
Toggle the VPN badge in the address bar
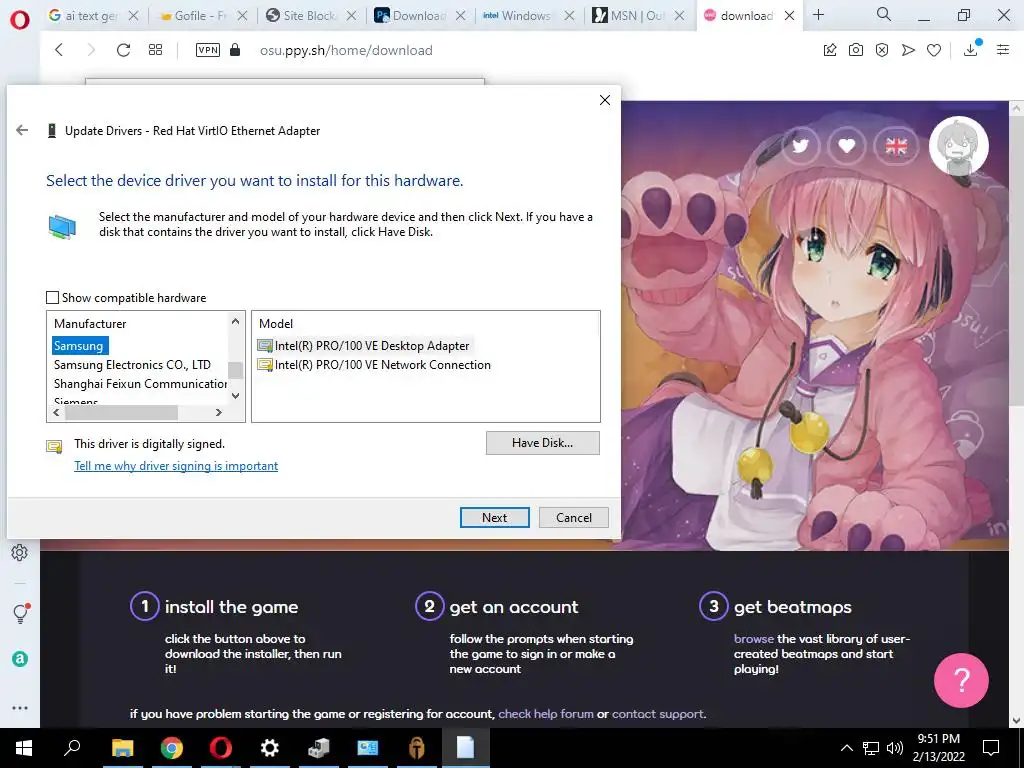[x=208, y=50]
